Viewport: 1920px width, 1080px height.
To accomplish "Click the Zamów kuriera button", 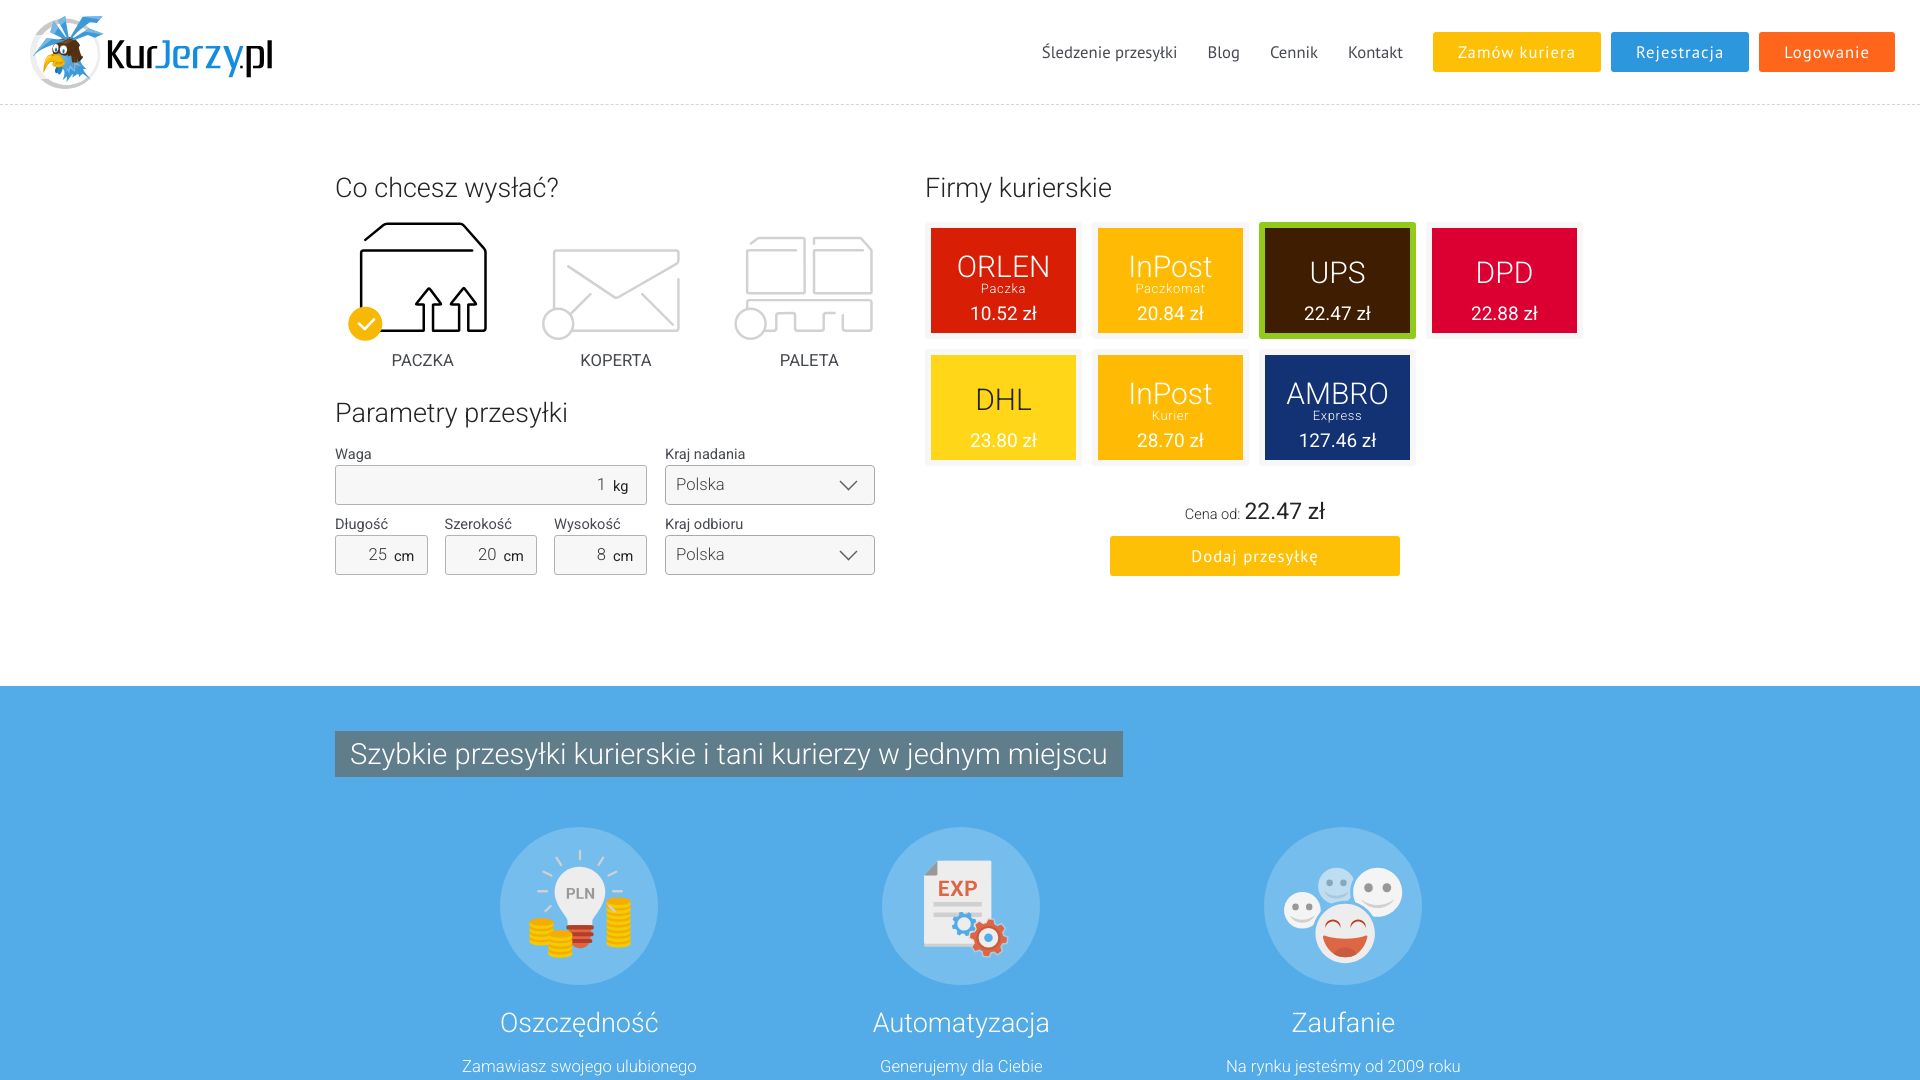I will (1516, 52).
